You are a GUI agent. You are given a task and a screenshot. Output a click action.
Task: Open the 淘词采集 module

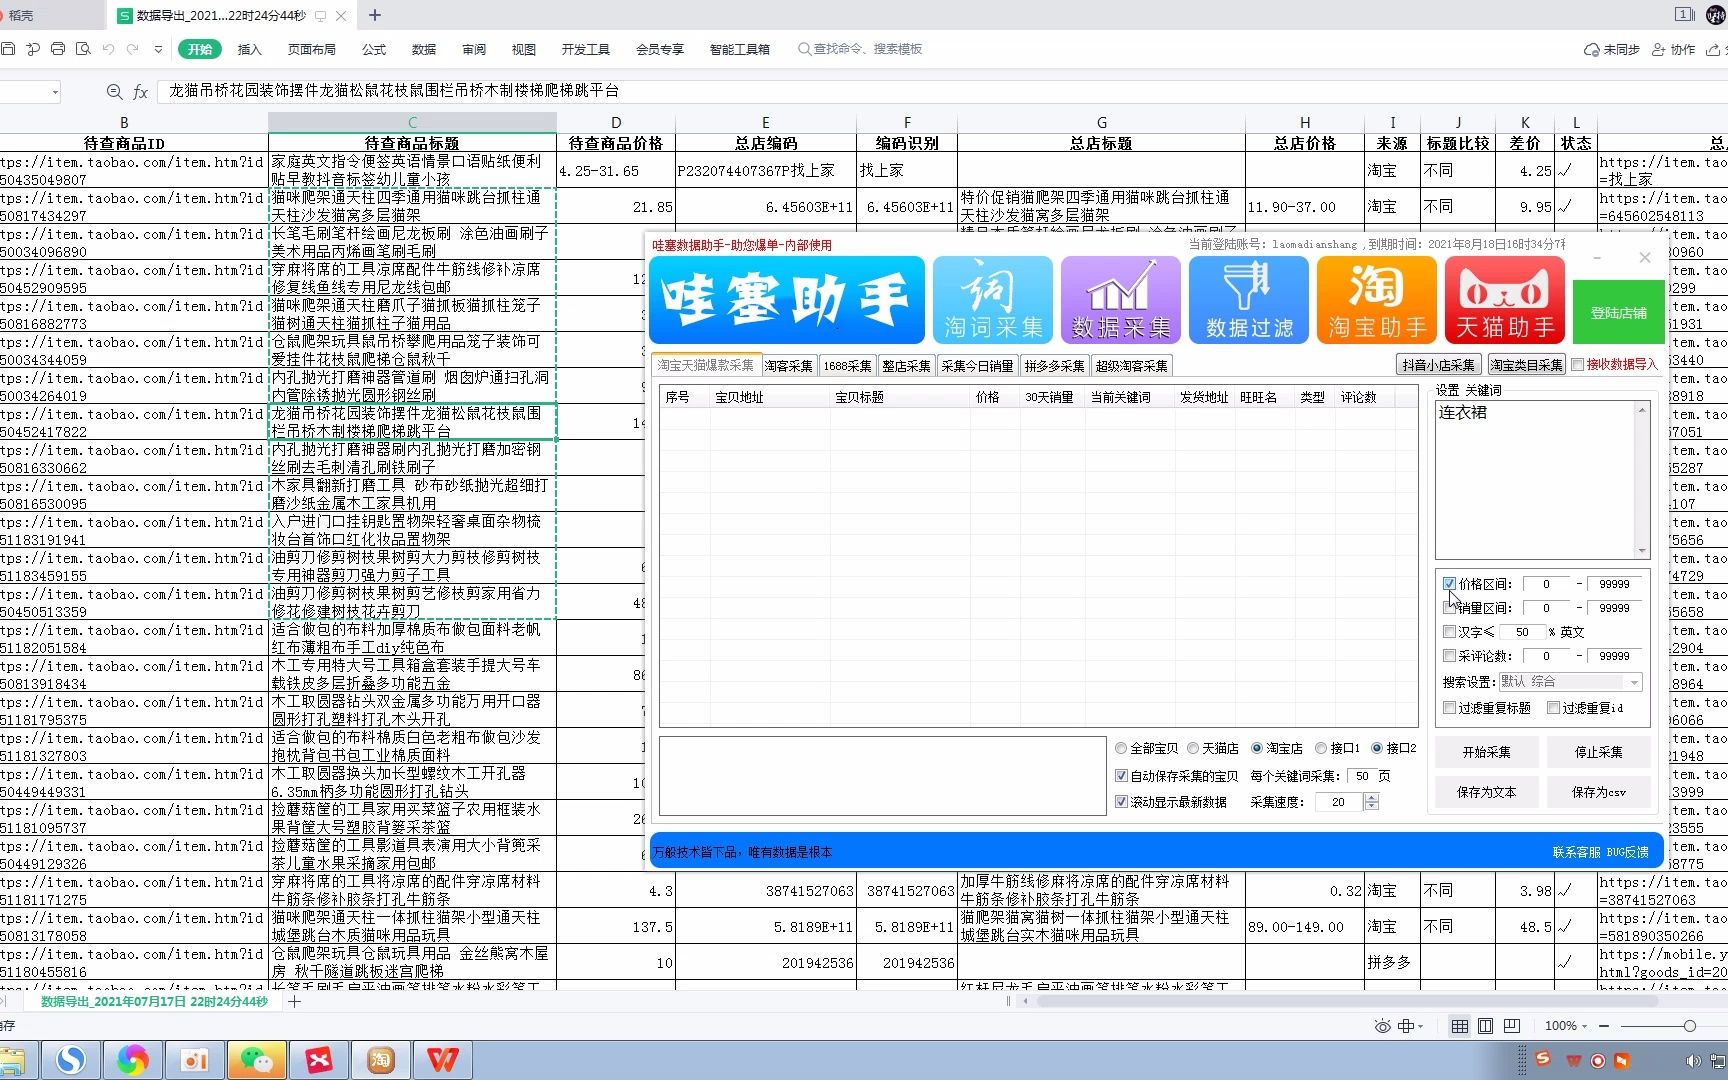coord(993,300)
